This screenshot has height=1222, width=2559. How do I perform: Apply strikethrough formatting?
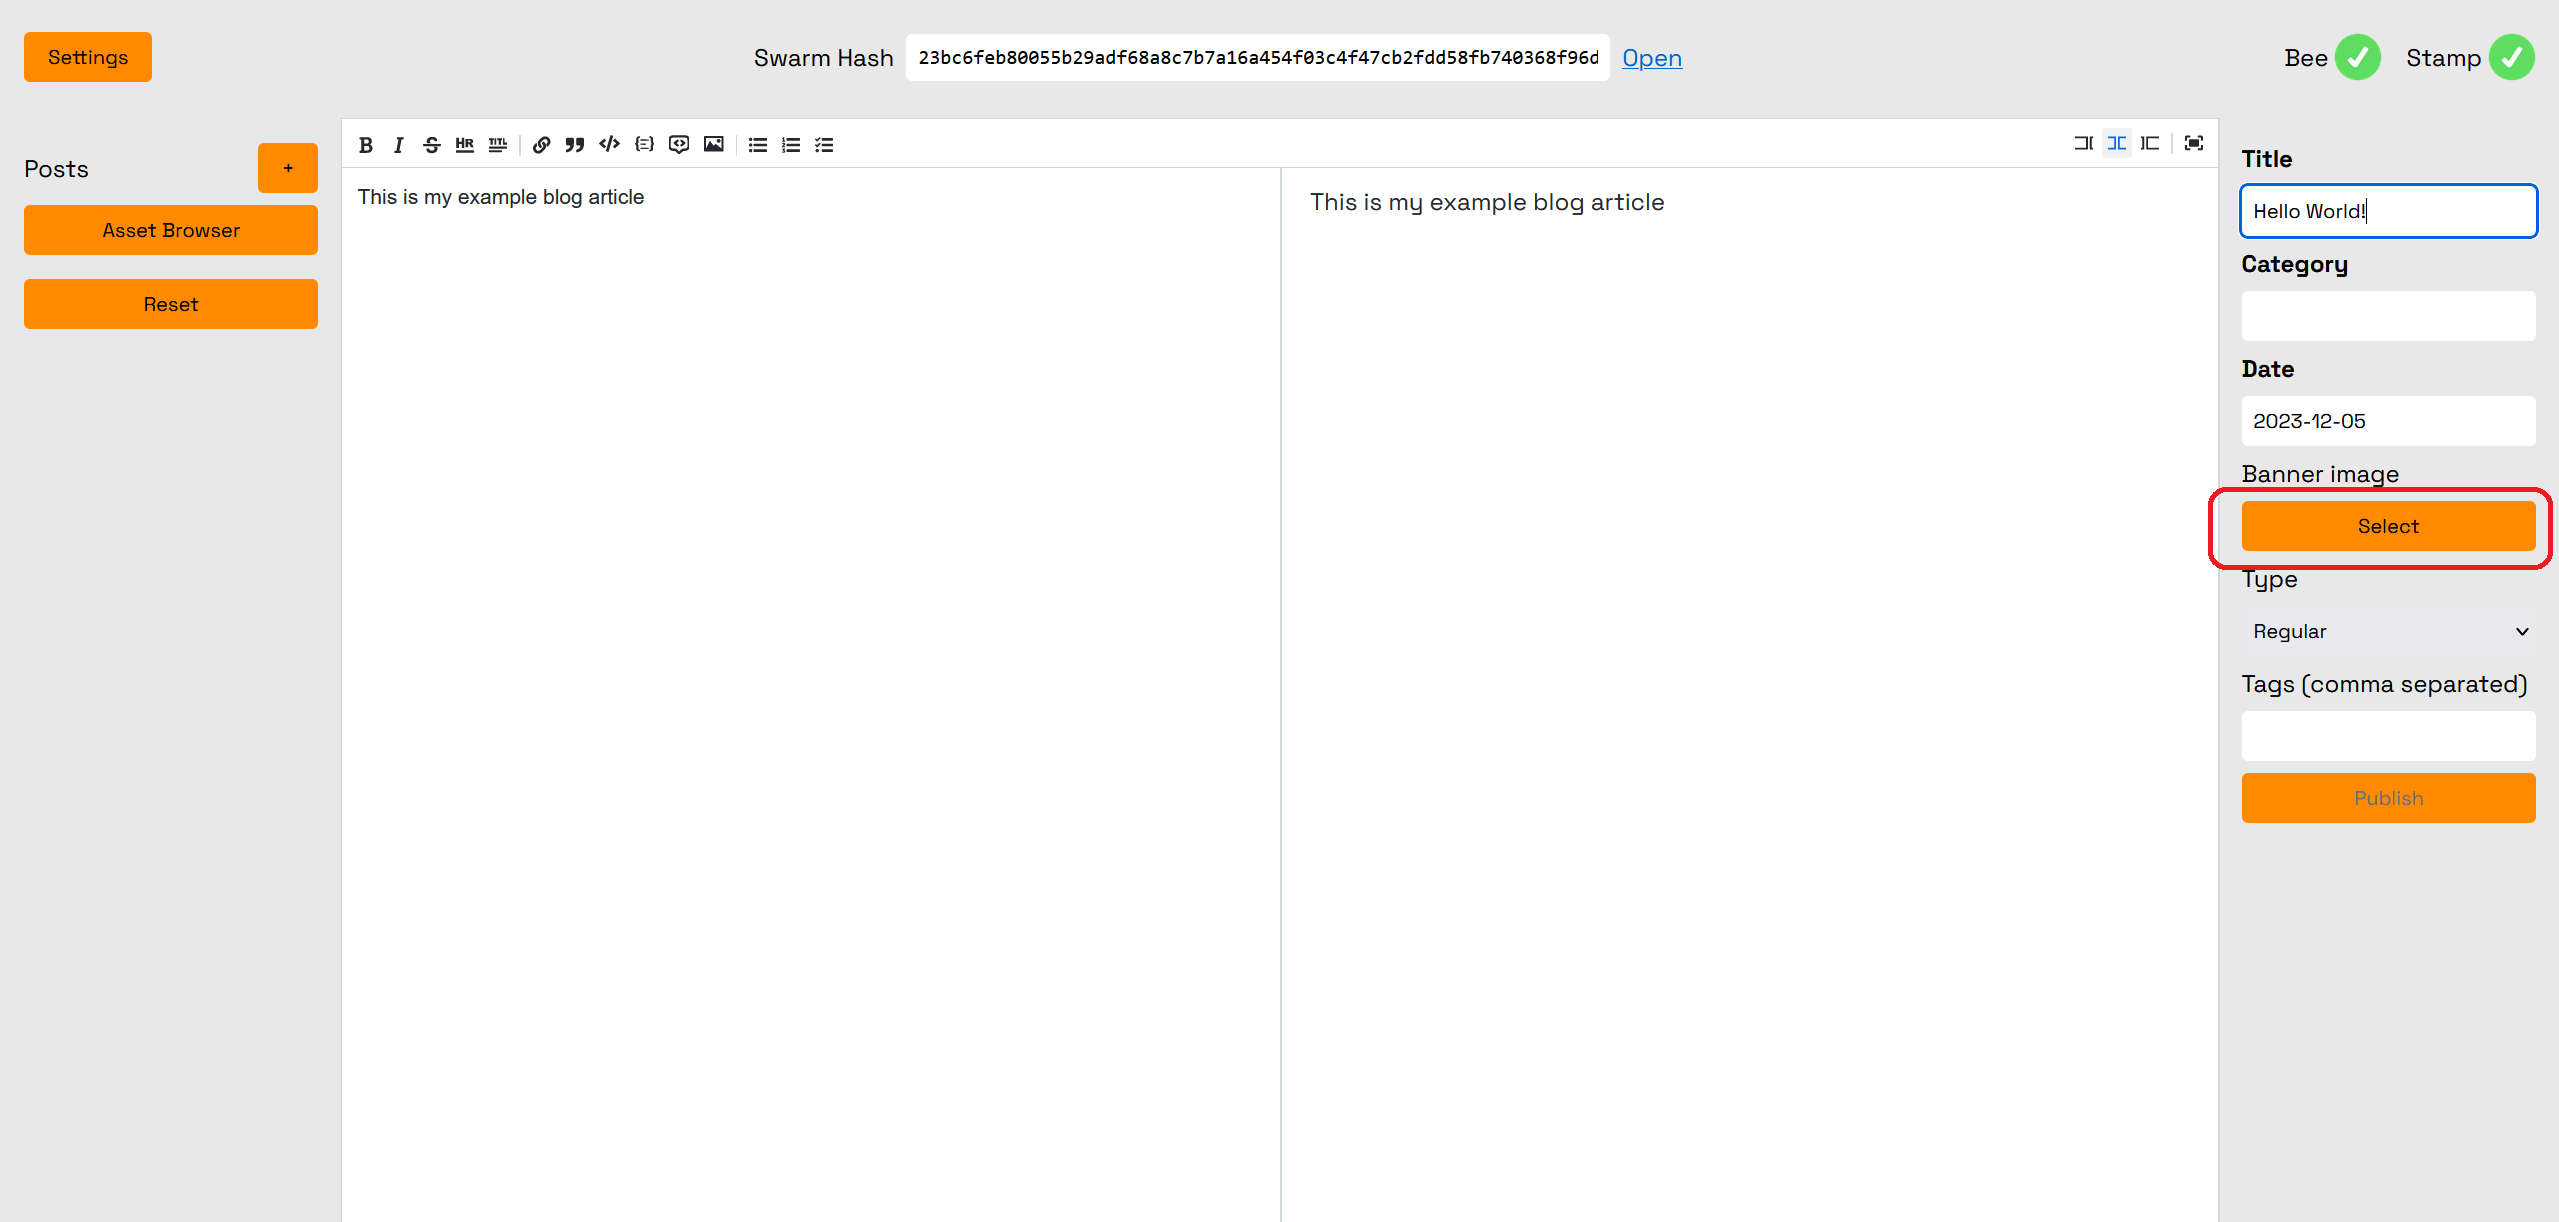click(431, 145)
